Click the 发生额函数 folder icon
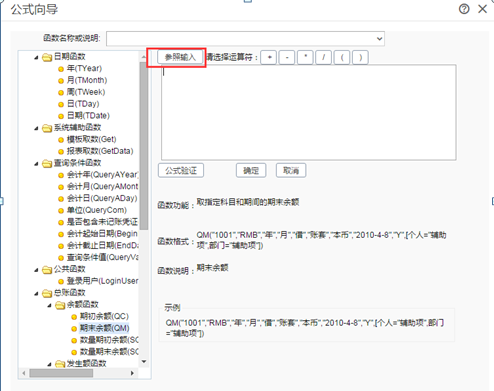494x391 pixels. click(x=60, y=364)
